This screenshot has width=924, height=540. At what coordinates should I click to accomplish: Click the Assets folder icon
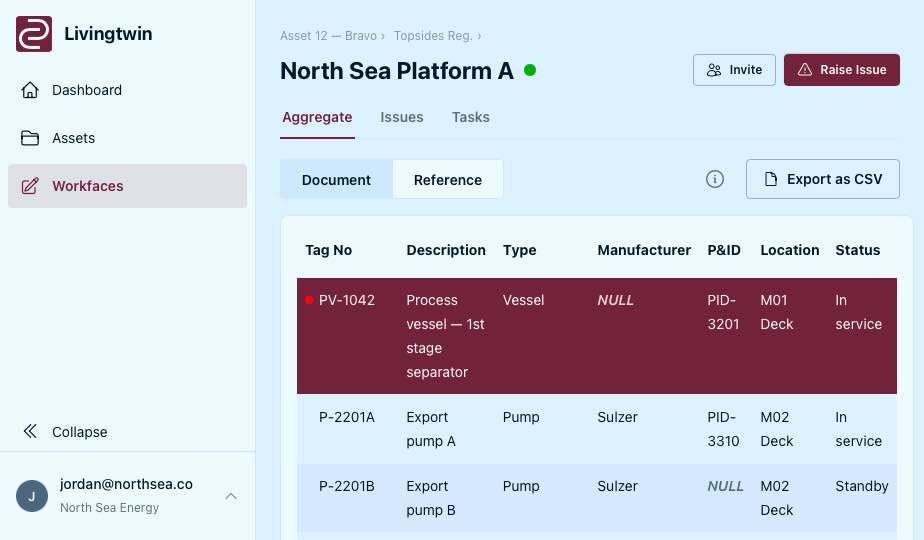(30, 138)
